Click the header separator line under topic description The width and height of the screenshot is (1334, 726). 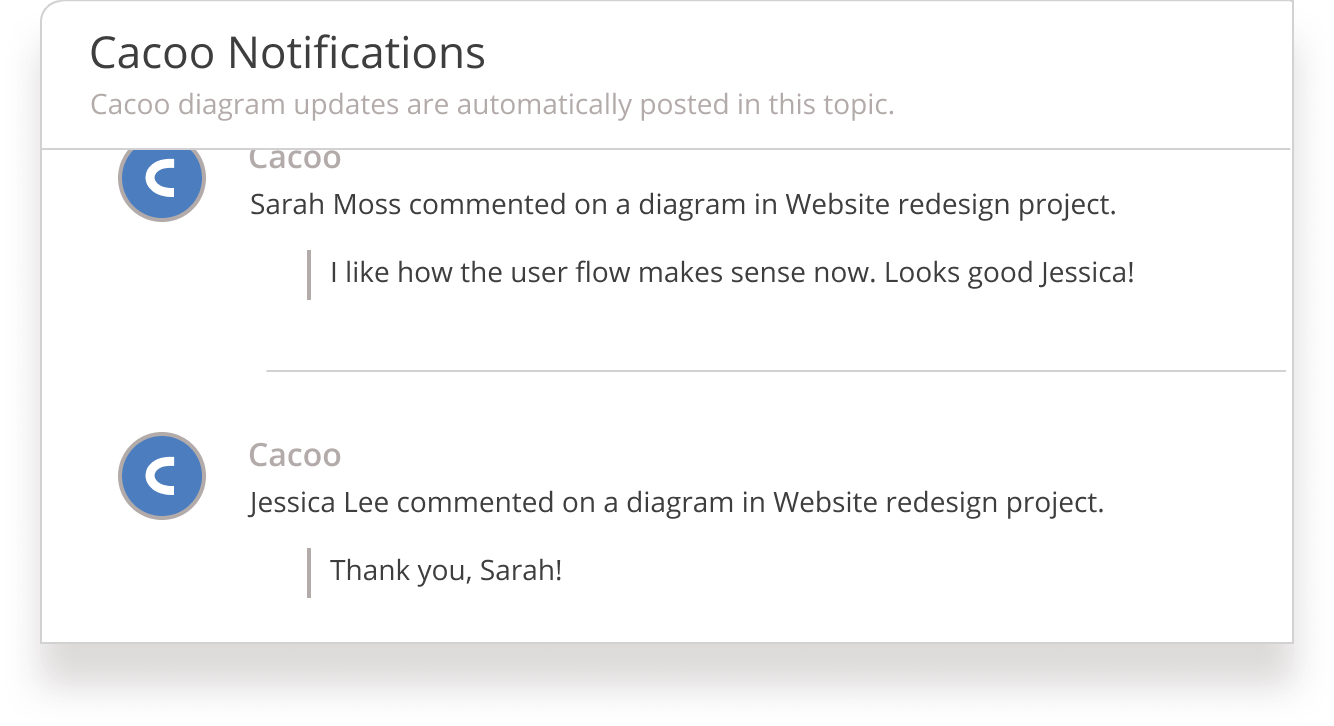click(x=667, y=149)
